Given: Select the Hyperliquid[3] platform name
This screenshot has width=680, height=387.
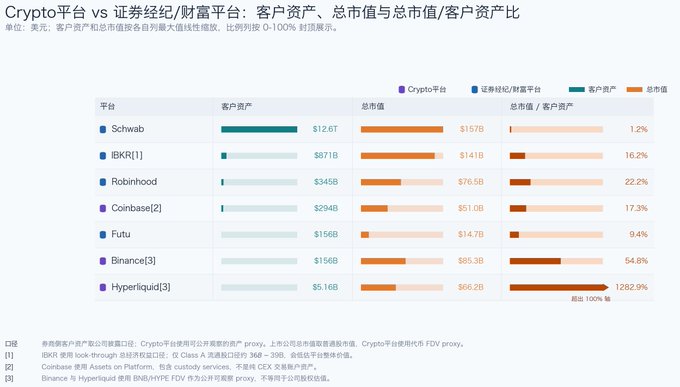Looking at the screenshot, I should 141,287.
